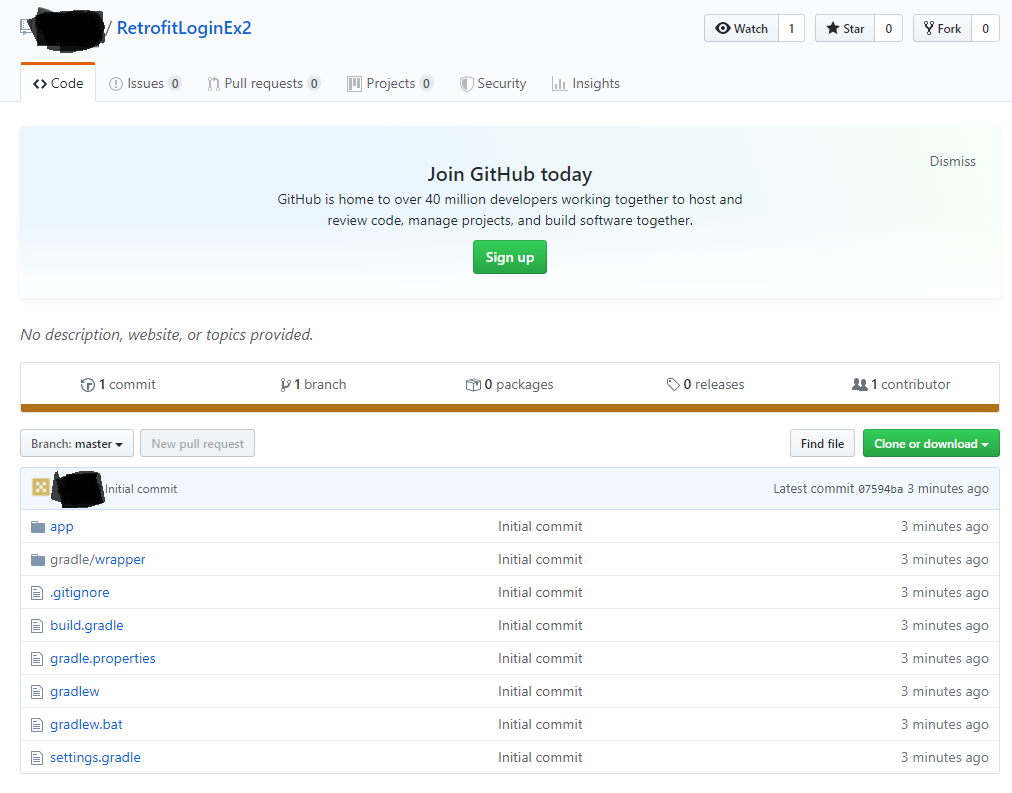Open the RetrofitLoginEx2 repository link

coord(184,28)
